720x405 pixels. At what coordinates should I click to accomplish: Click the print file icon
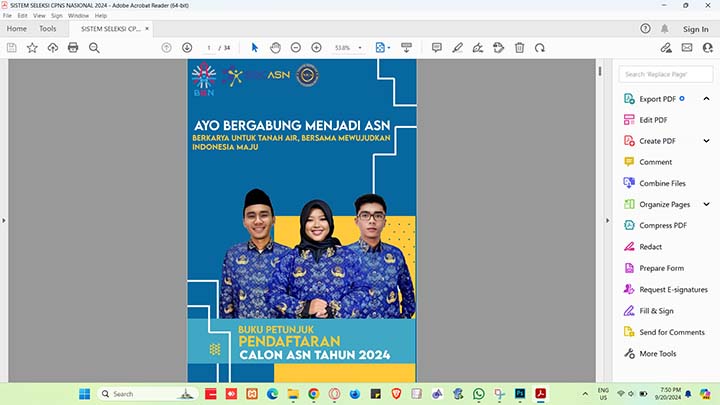(73, 47)
